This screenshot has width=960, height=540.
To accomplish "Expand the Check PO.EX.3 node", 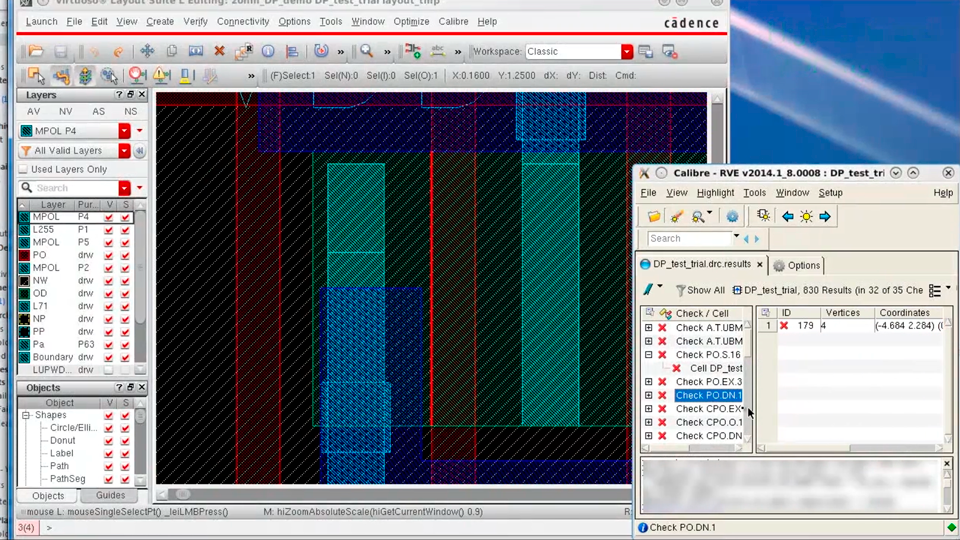I will coord(648,381).
